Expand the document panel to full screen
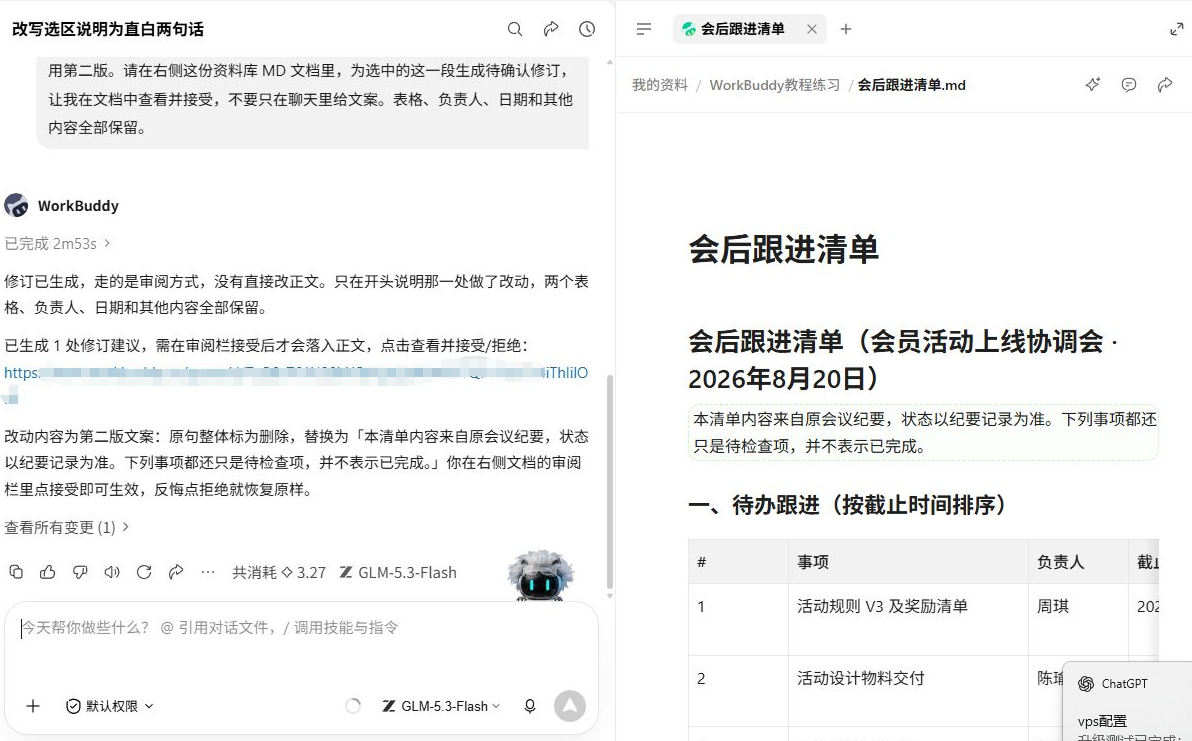This screenshot has height=741, width=1192. (x=1176, y=29)
